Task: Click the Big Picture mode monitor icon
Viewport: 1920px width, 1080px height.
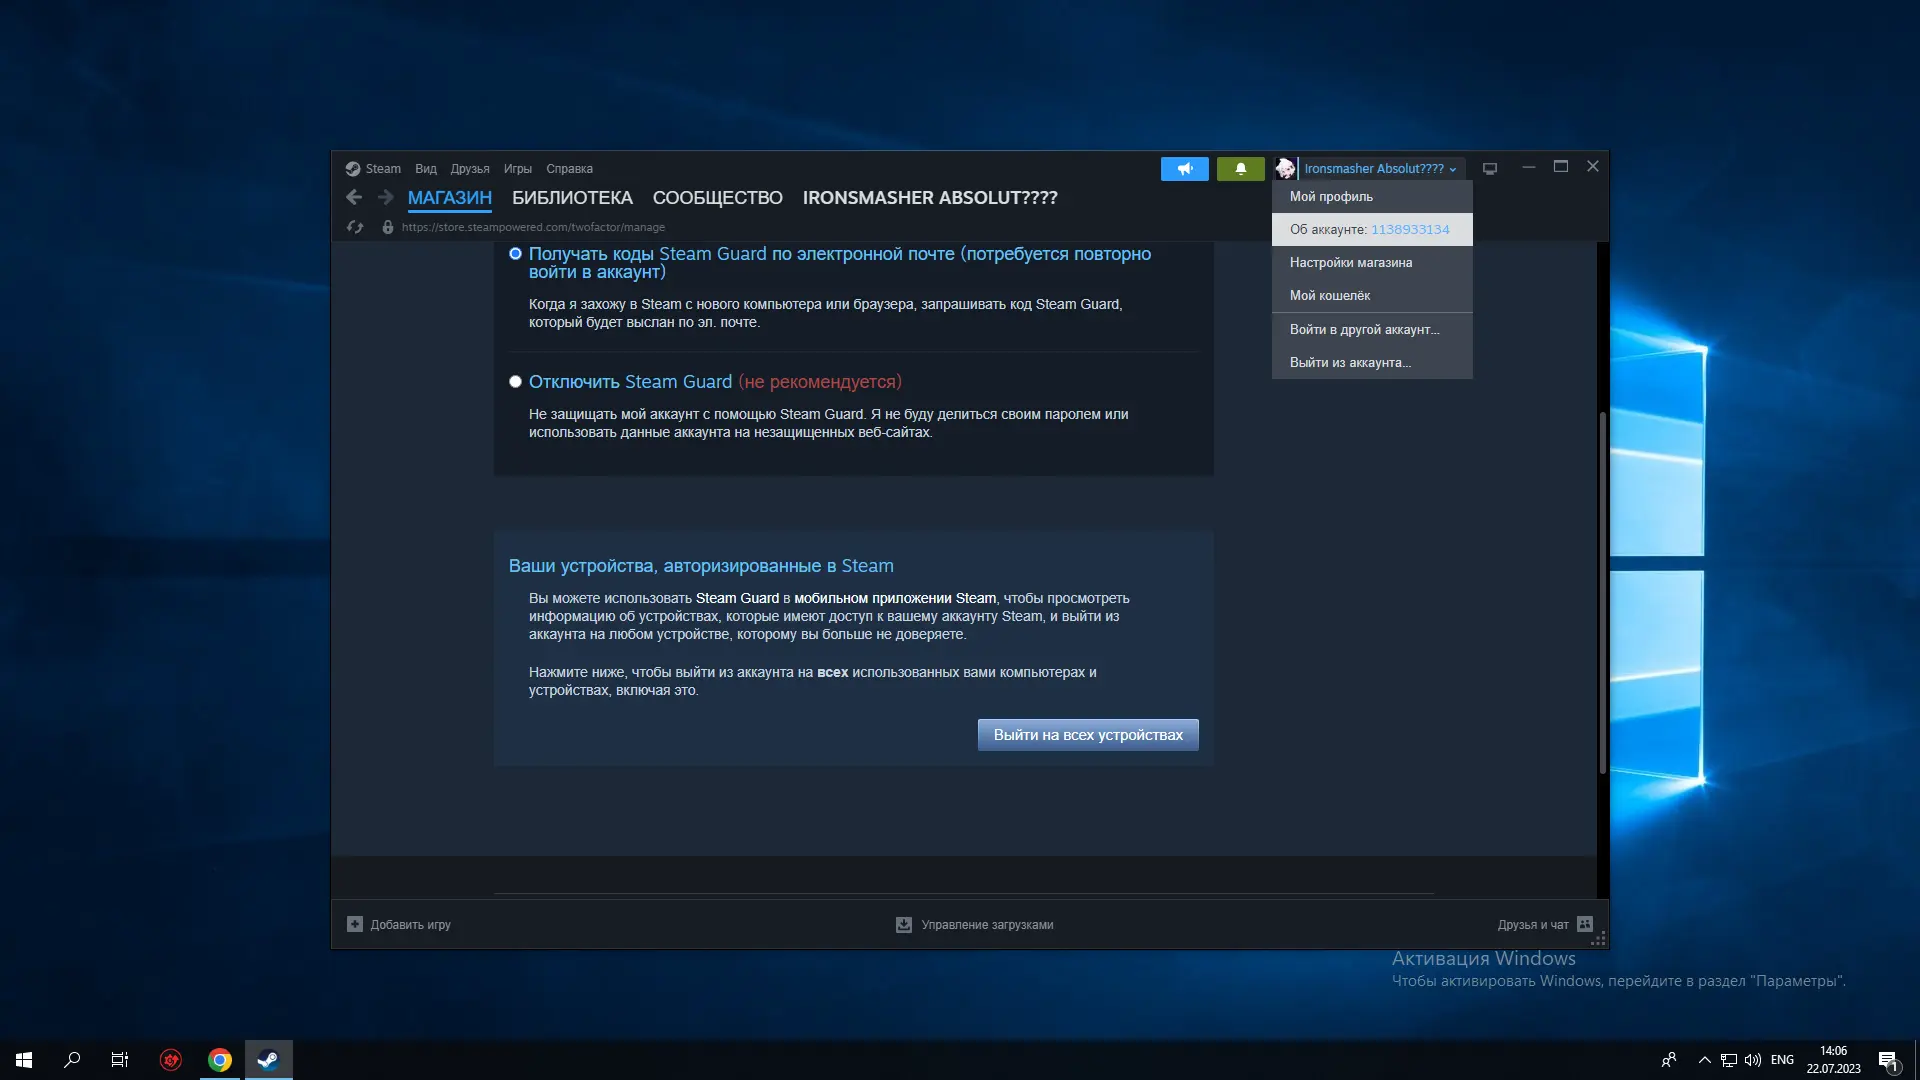Action: (1490, 169)
